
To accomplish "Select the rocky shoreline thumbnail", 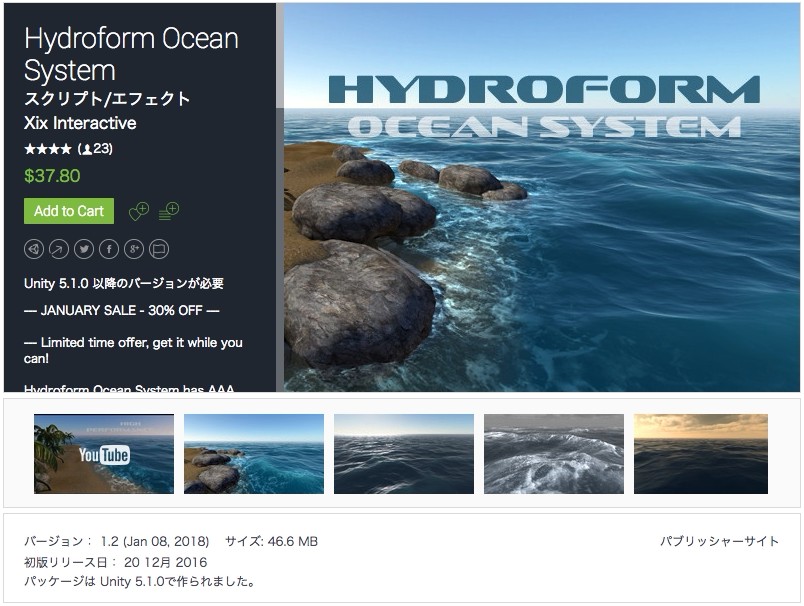I will coord(254,454).
